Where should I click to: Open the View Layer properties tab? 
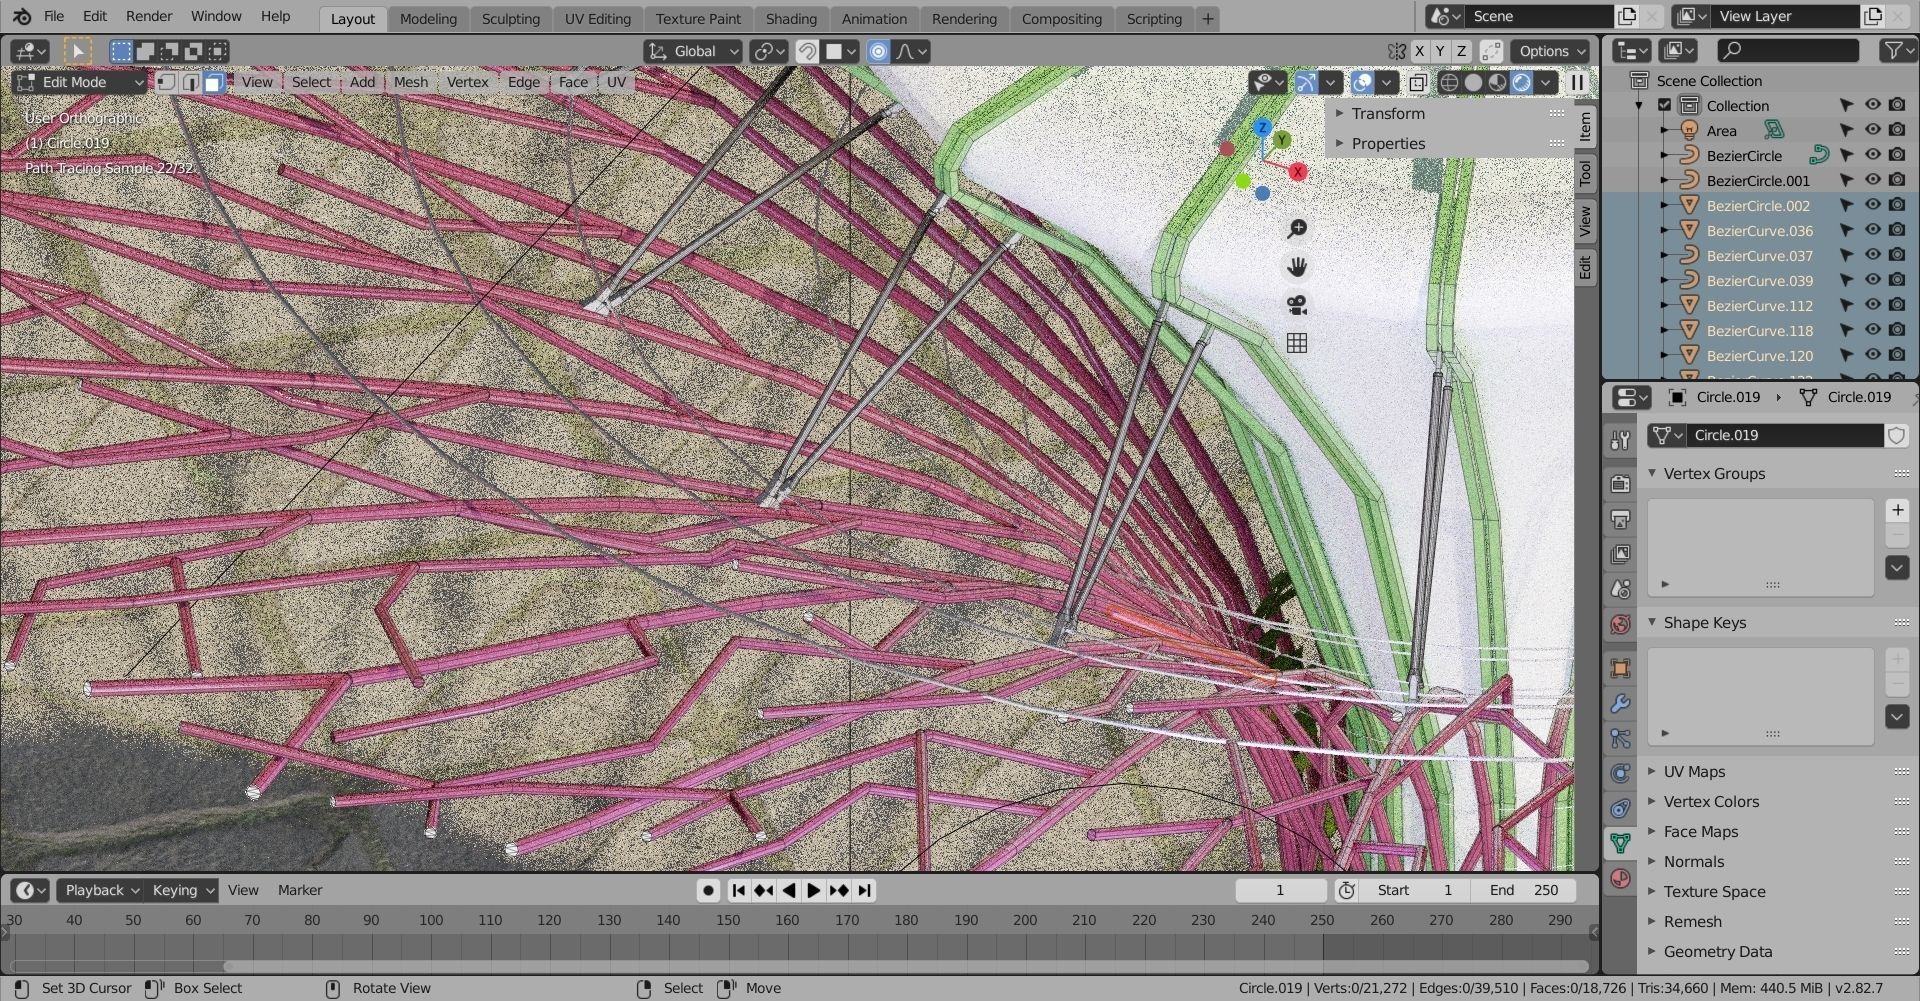point(1620,554)
